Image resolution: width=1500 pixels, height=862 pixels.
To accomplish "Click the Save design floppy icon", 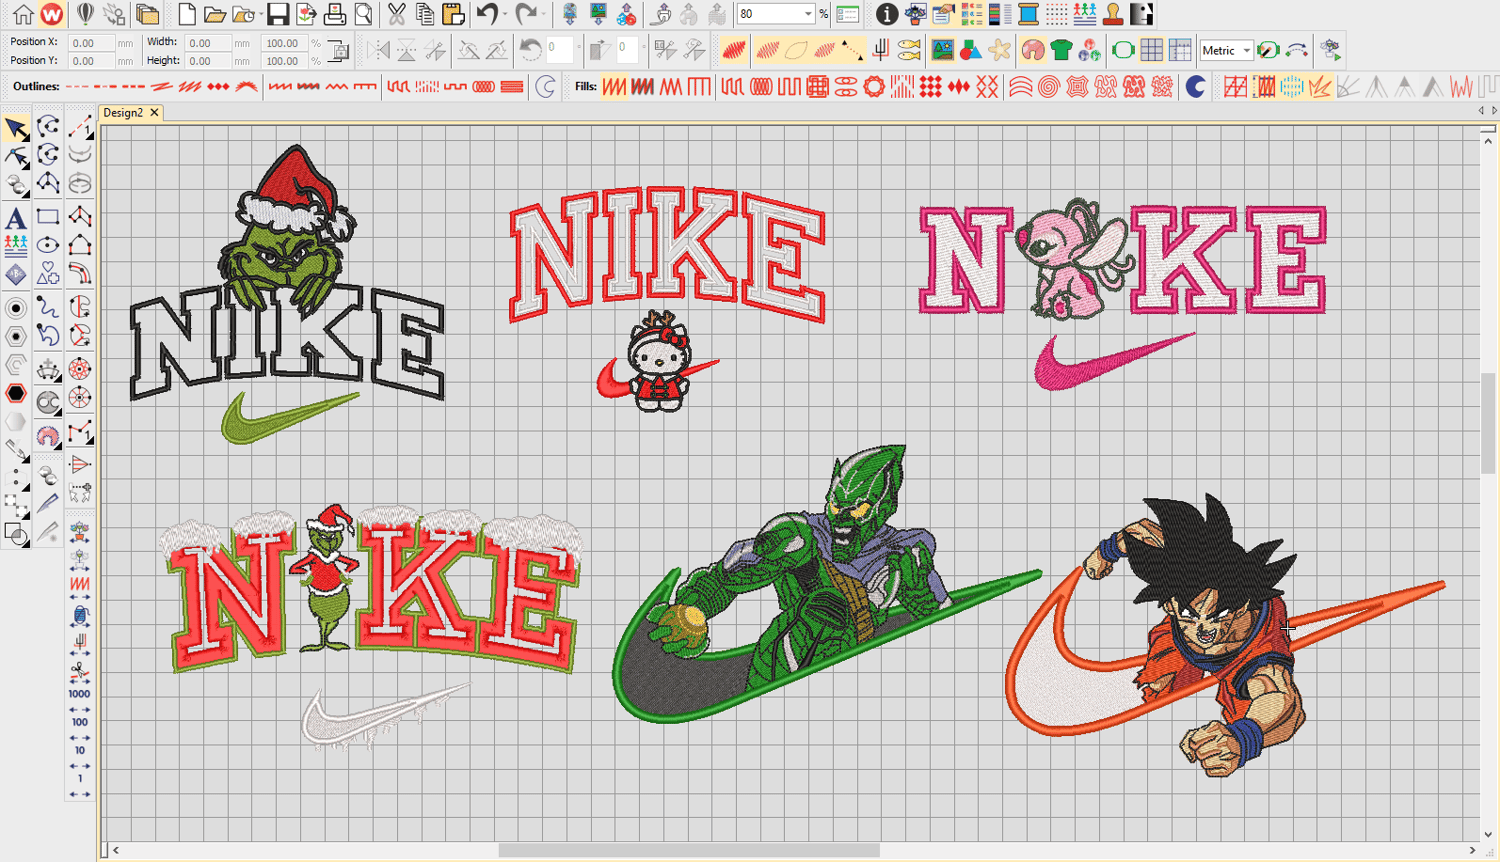I will point(278,14).
